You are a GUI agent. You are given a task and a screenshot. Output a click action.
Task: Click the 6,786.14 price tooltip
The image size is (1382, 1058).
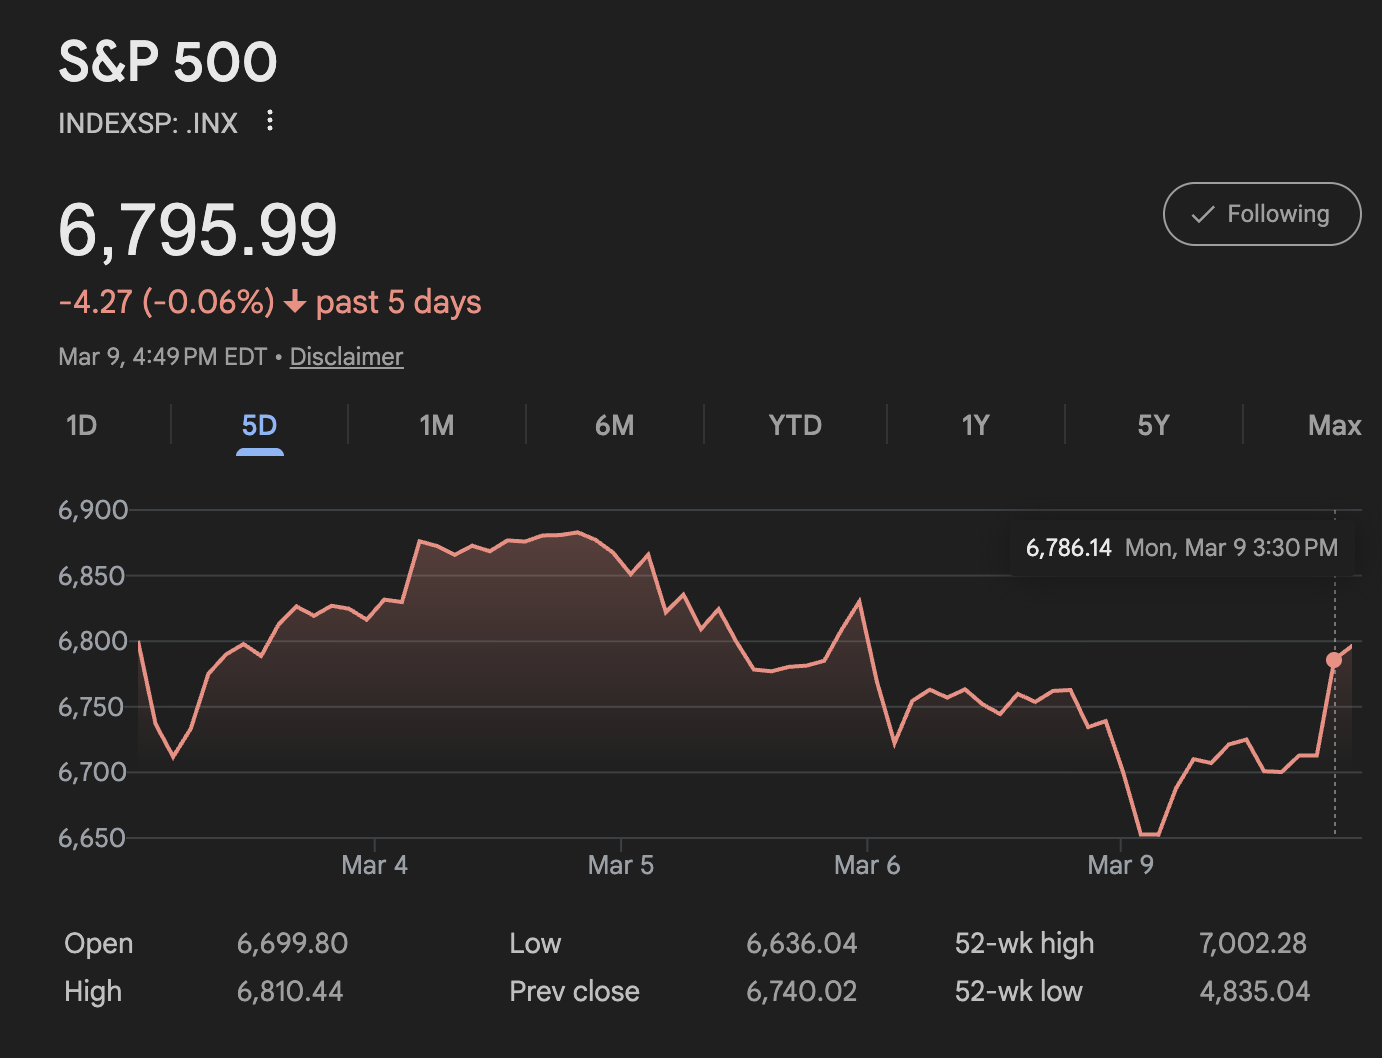tap(1069, 547)
